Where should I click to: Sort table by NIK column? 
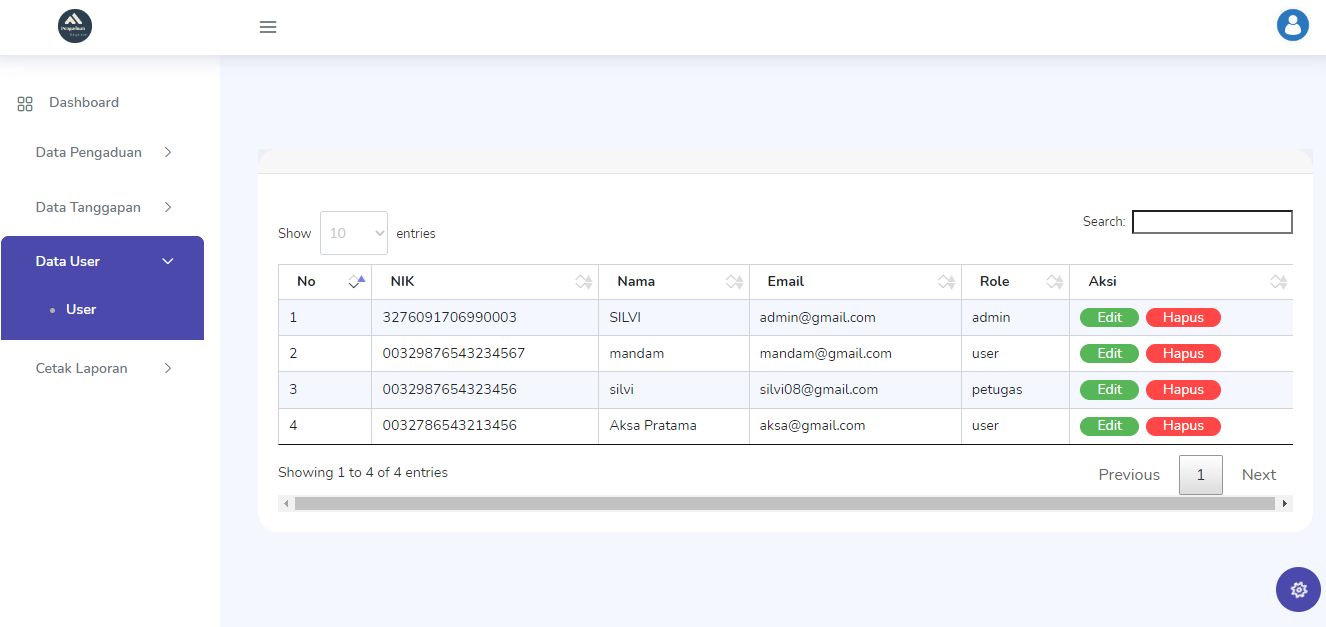pos(584,282)
